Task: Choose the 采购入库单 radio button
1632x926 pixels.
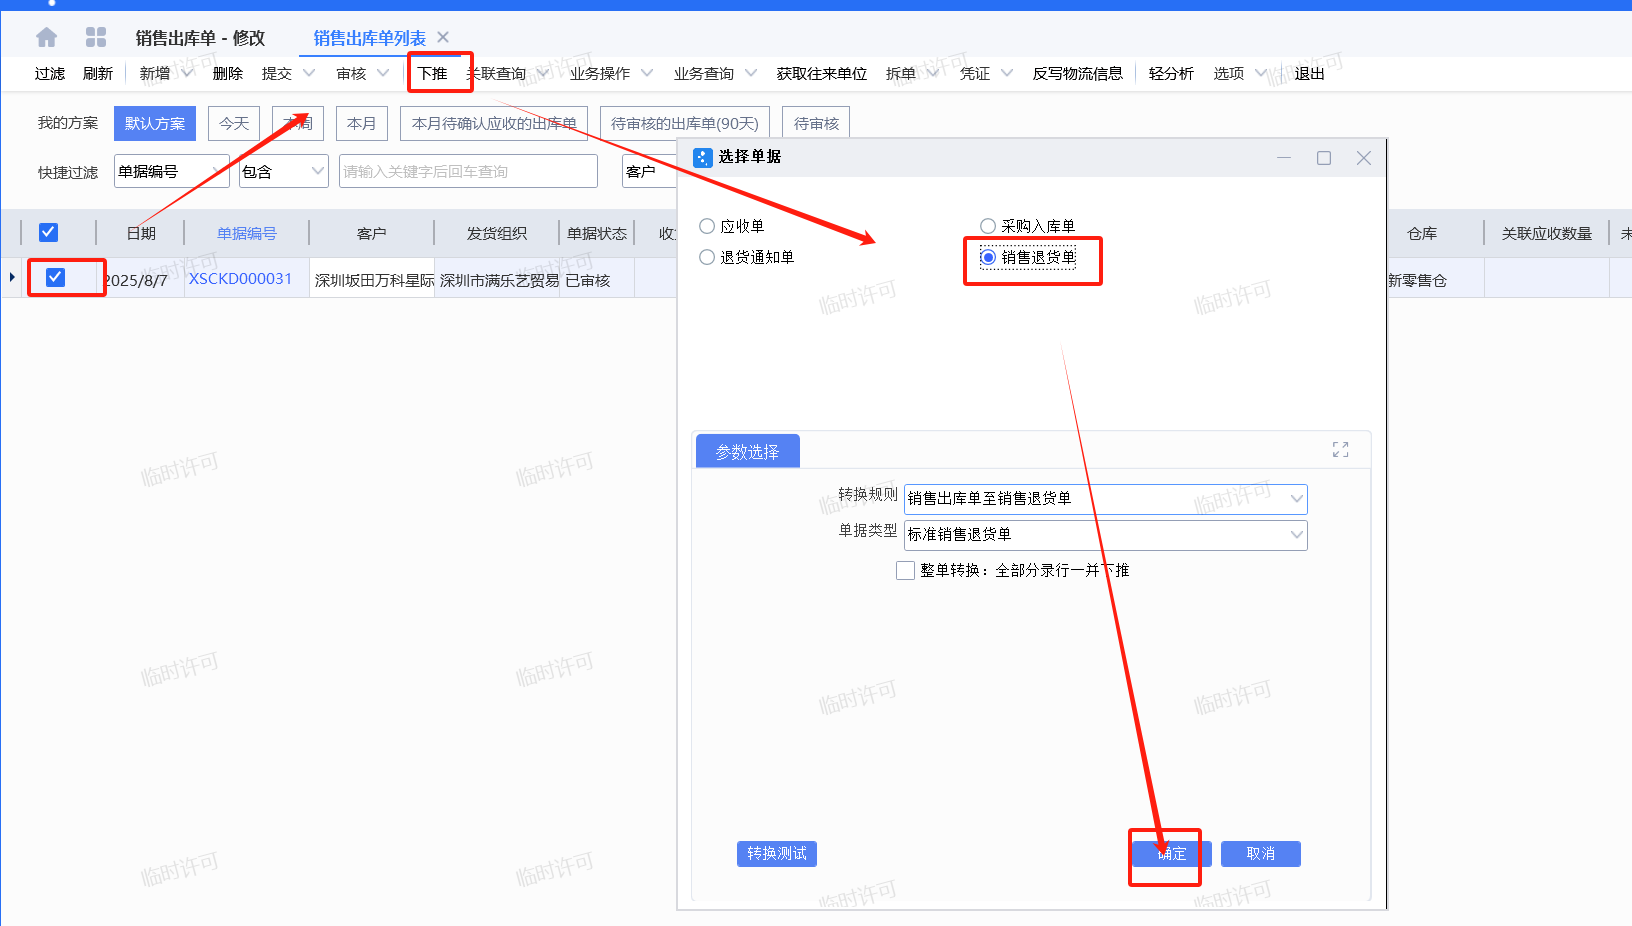Action: coord(988,226)
